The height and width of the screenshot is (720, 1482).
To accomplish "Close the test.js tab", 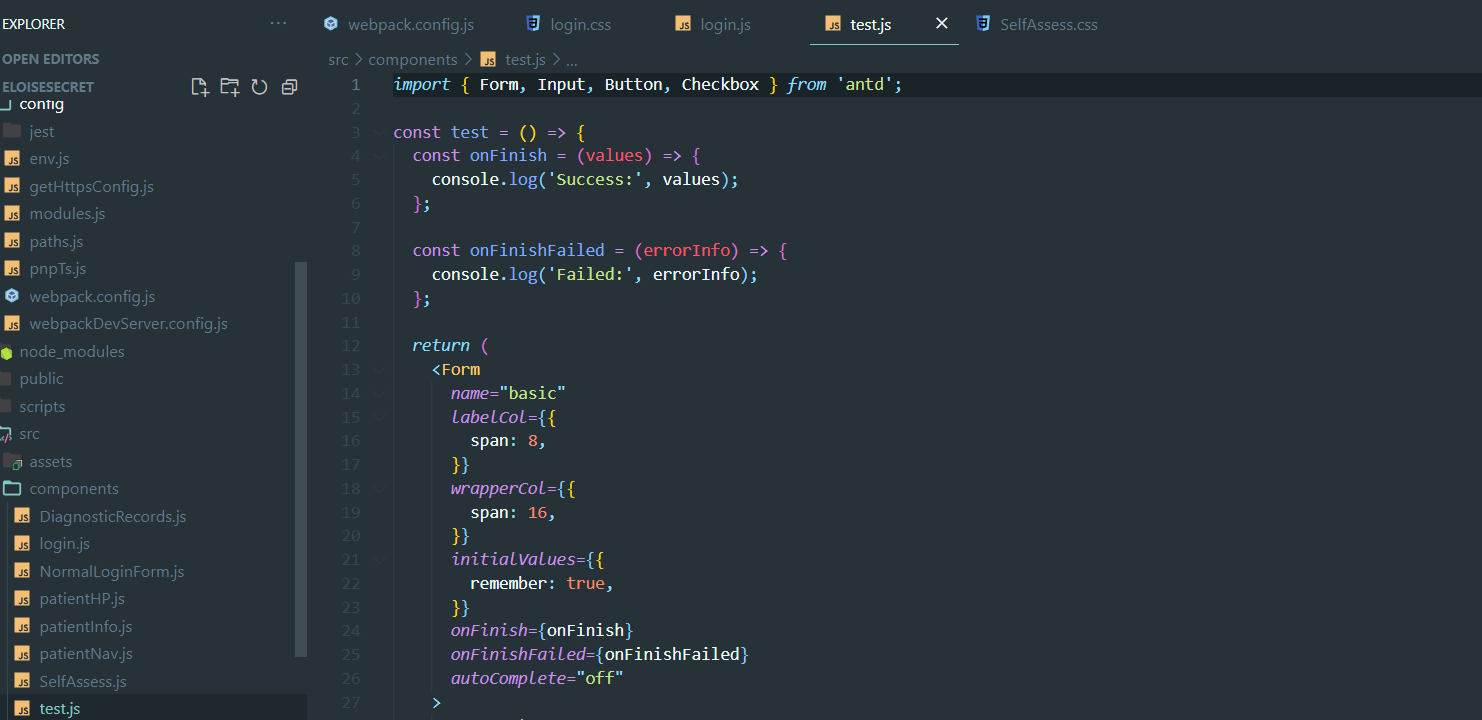I will coord(941,23).
